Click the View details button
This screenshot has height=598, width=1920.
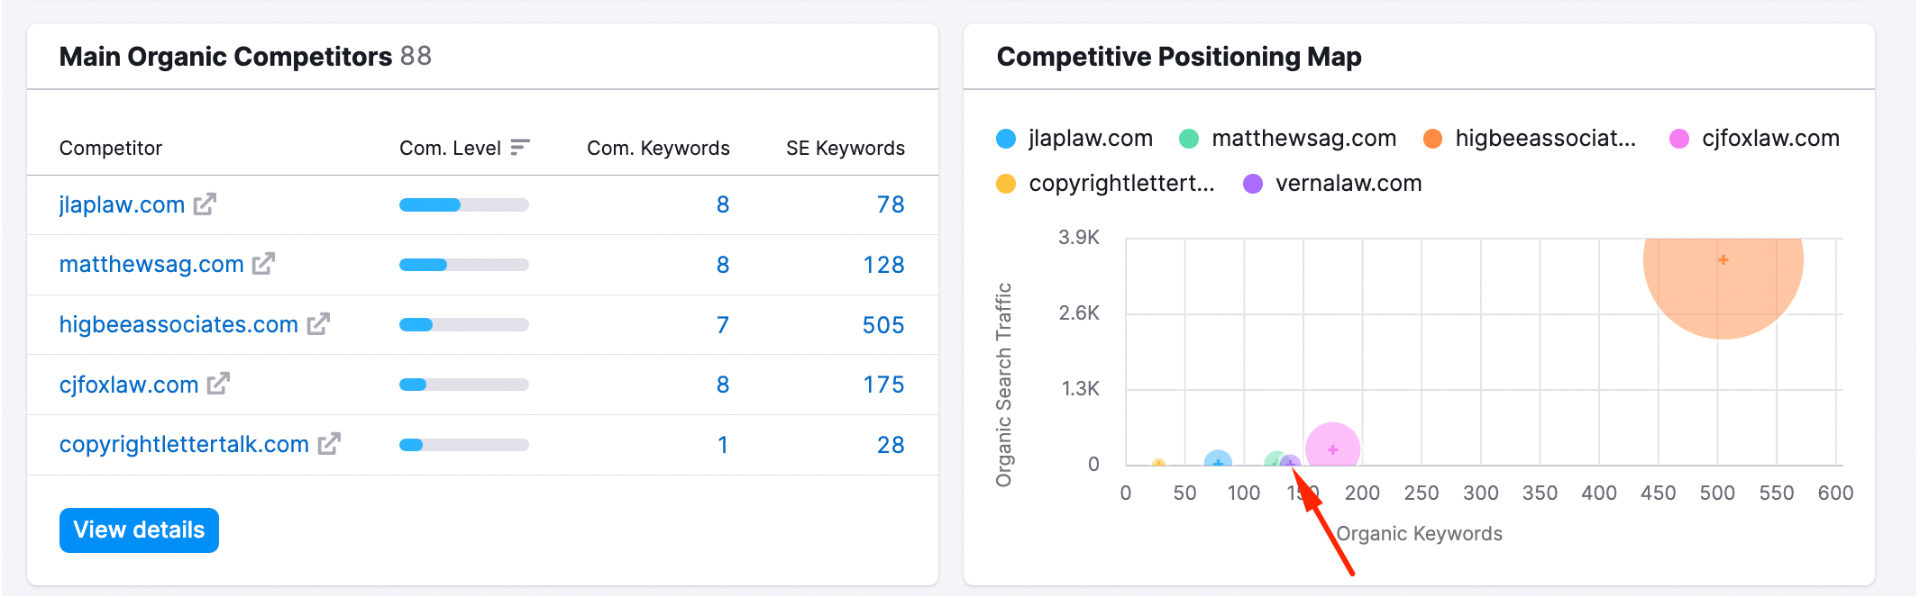[x=139, y=530]
